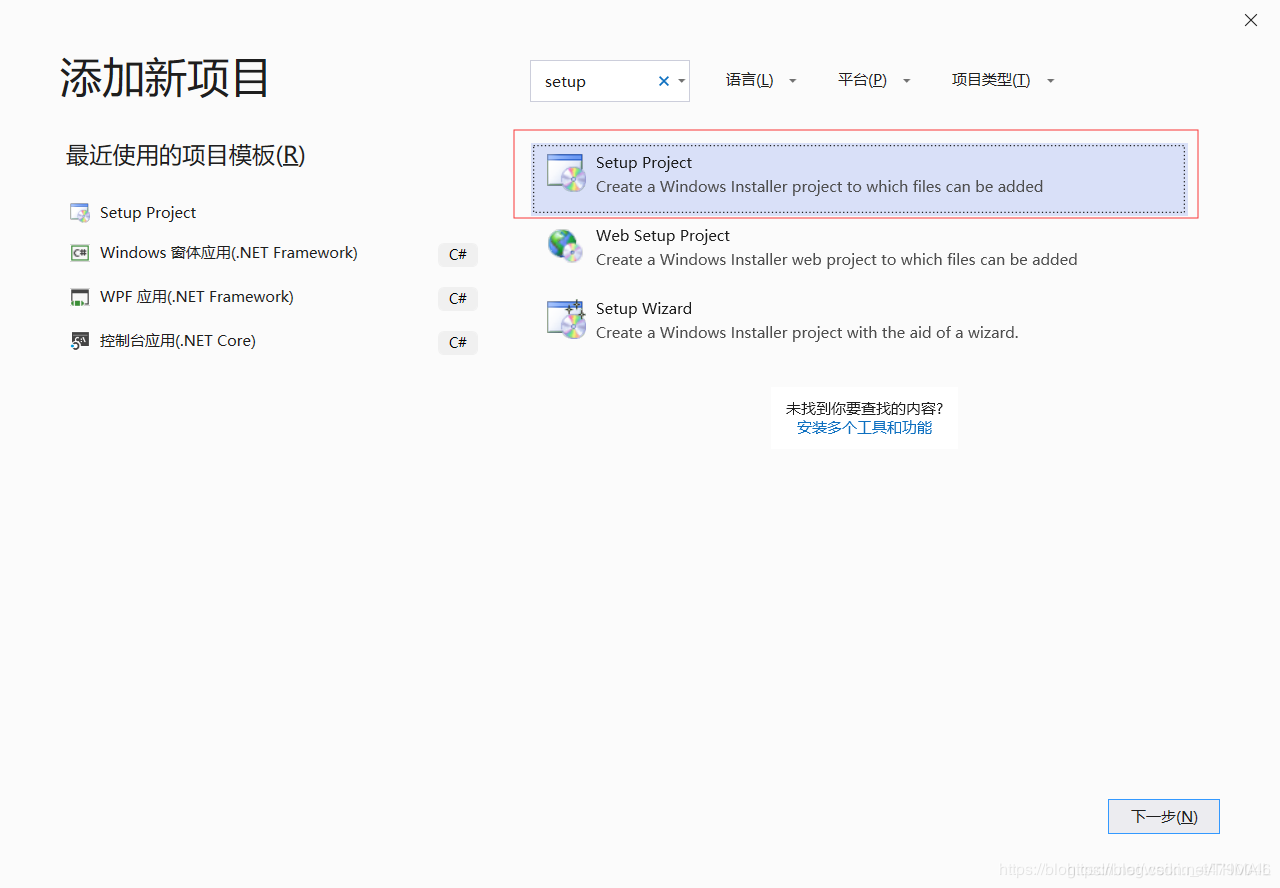Image resolution: width=1280 pixels, height=888 pixels.
Task: Click the recent Setup Project icon
Action: [x=80, y=212]
